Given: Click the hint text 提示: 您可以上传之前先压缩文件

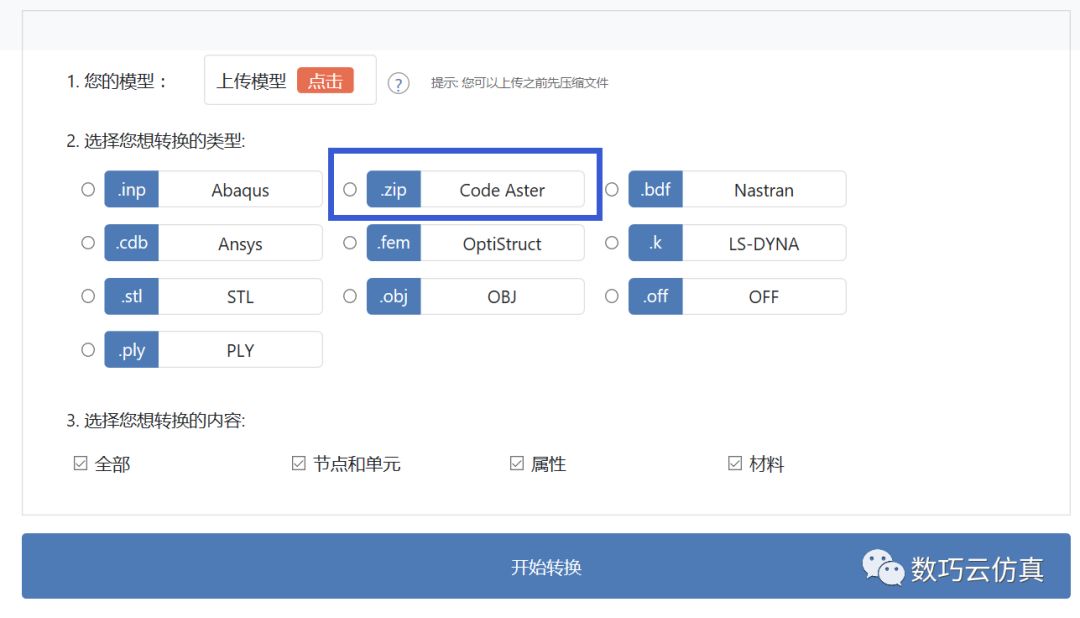Looking at the screenshot, I should 519,83.
